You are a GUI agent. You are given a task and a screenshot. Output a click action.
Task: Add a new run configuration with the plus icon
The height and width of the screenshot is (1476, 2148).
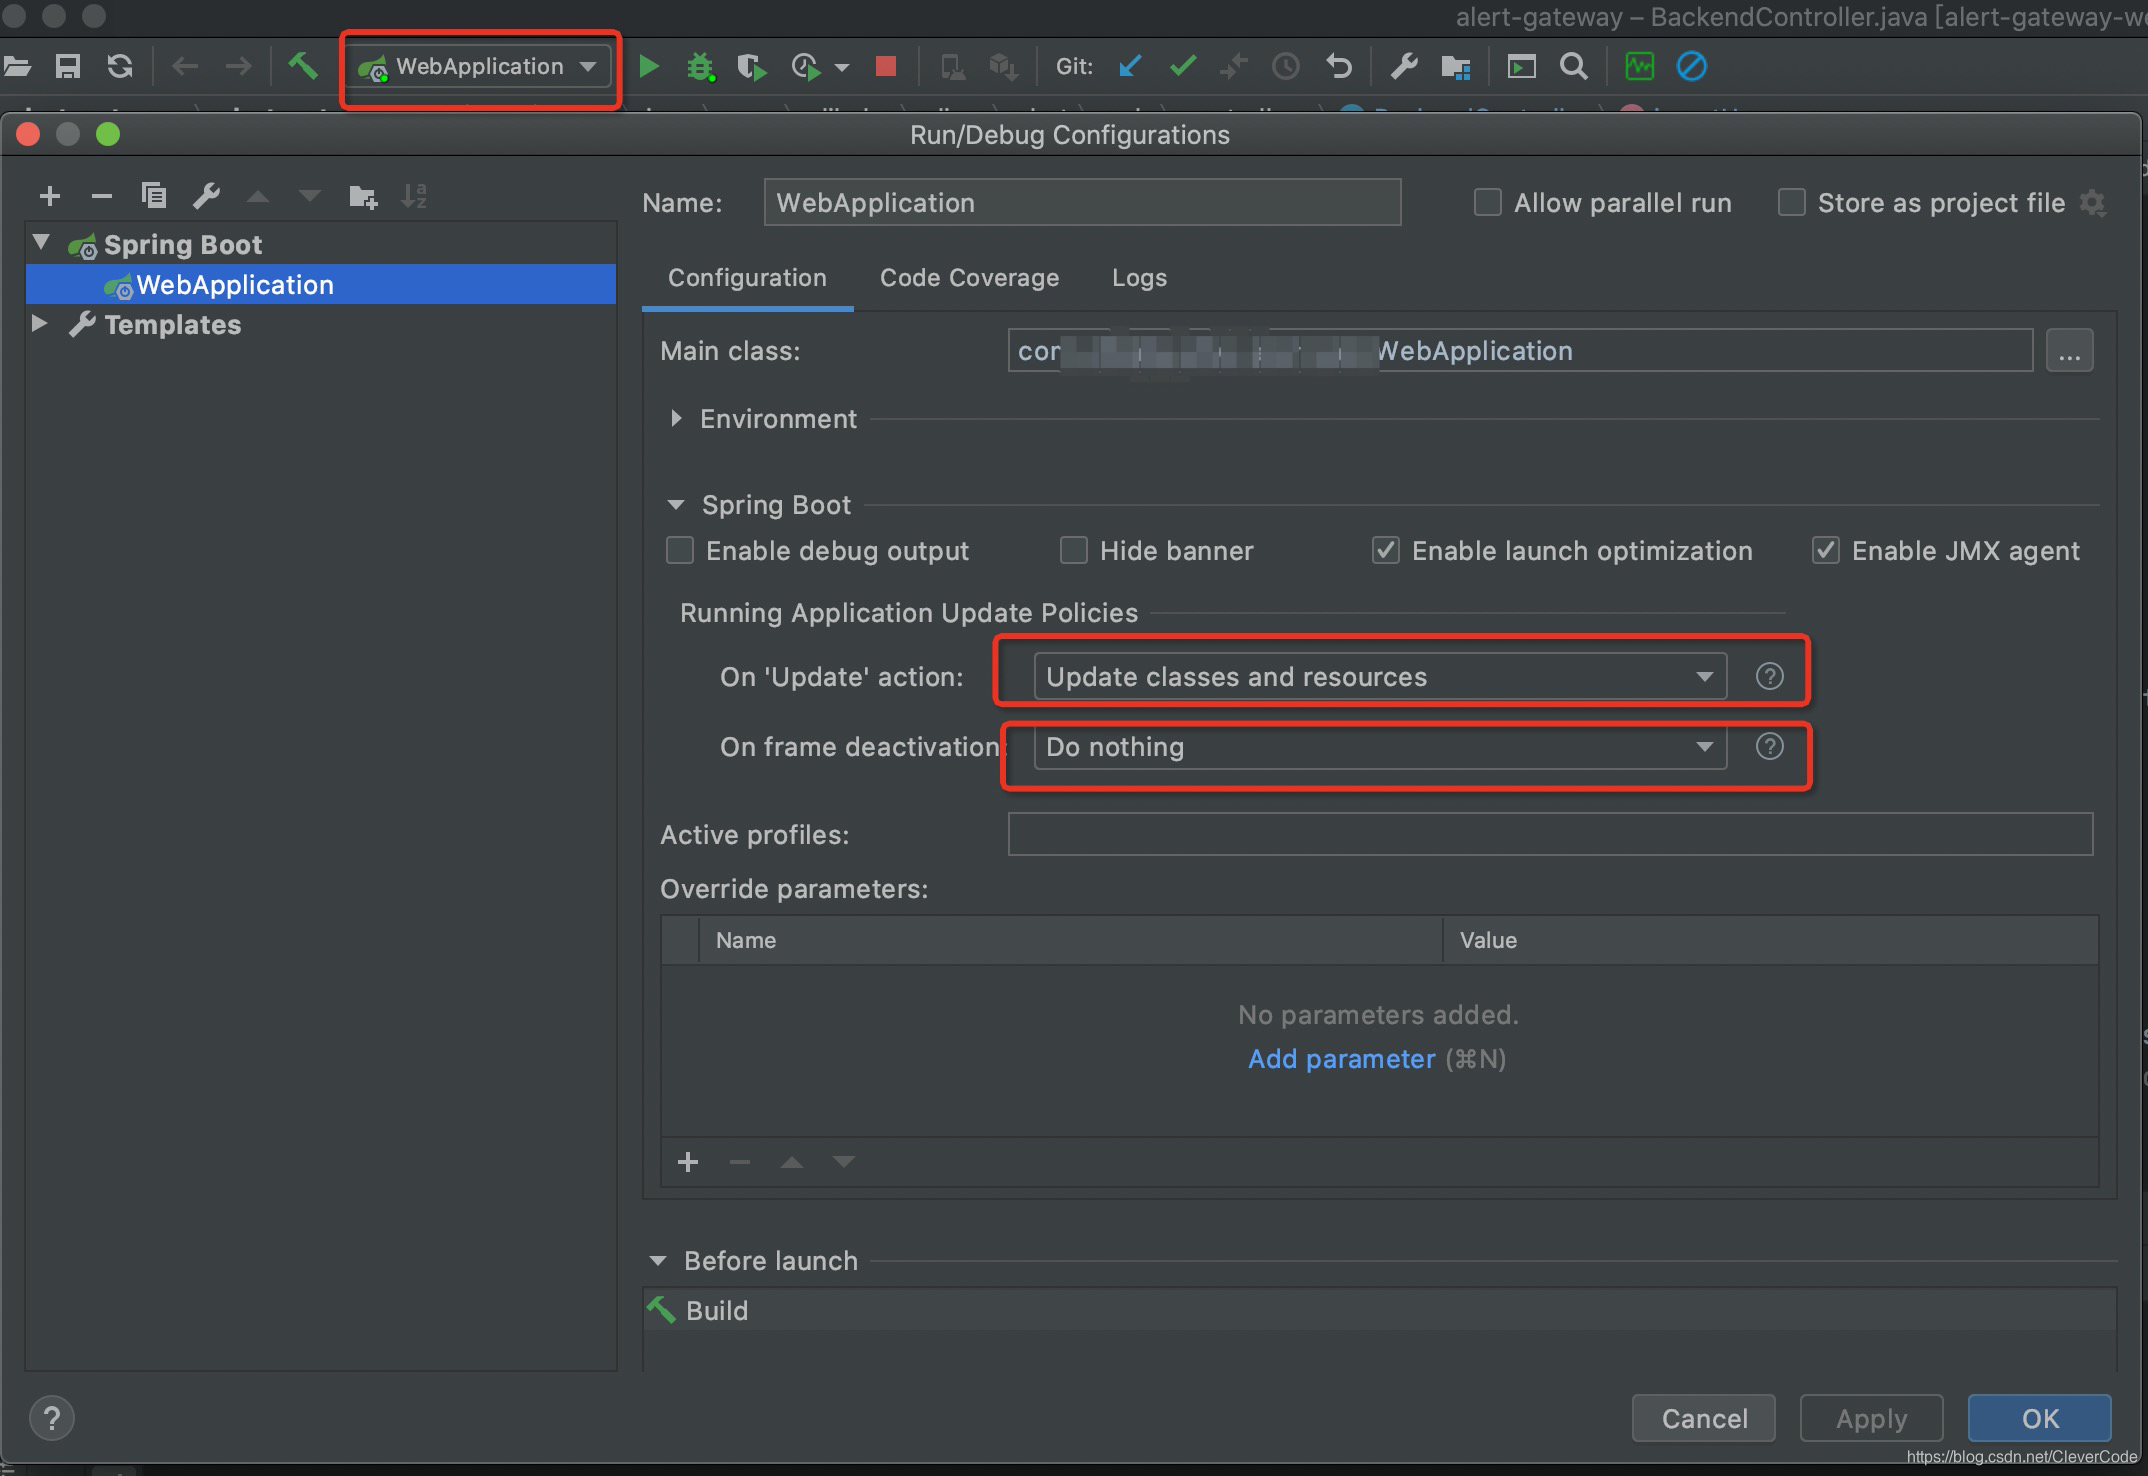tap(50, 196)
